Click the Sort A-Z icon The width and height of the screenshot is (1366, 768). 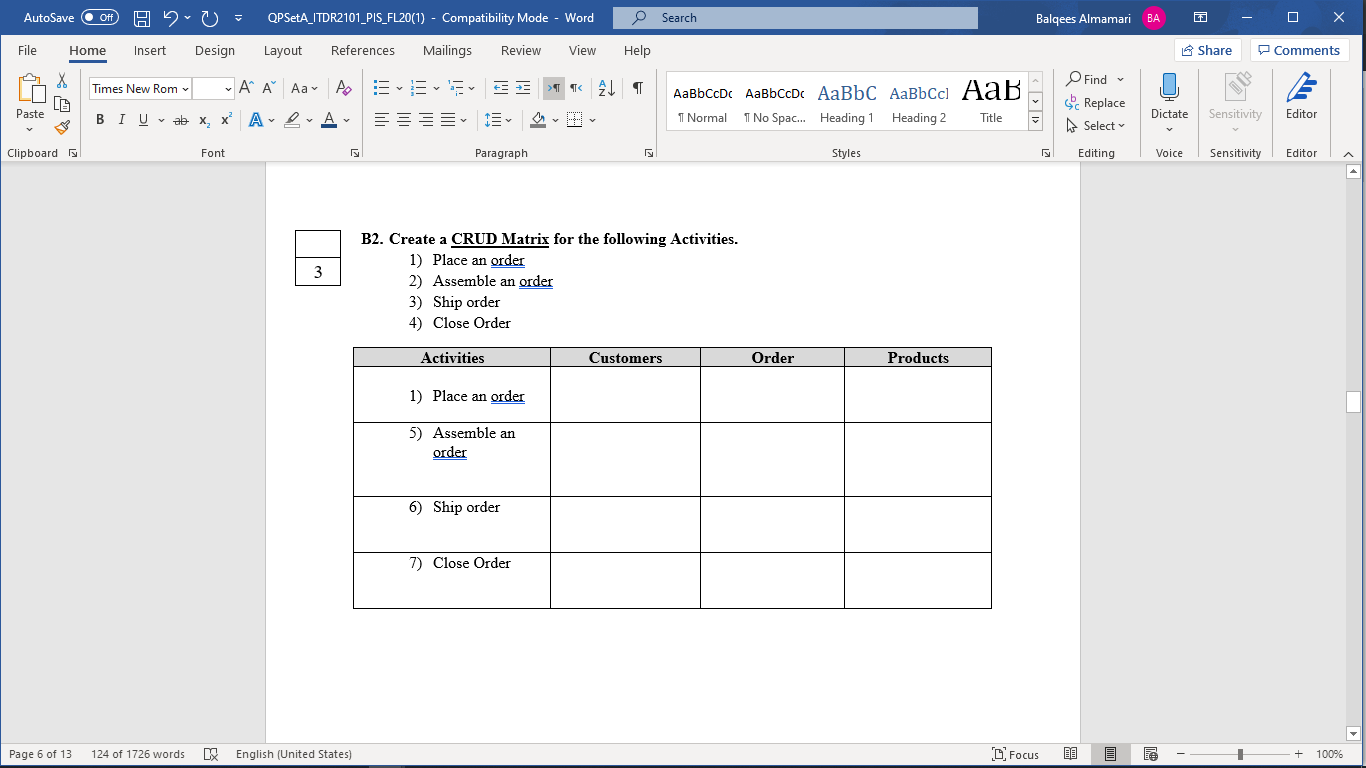[607, 88]
